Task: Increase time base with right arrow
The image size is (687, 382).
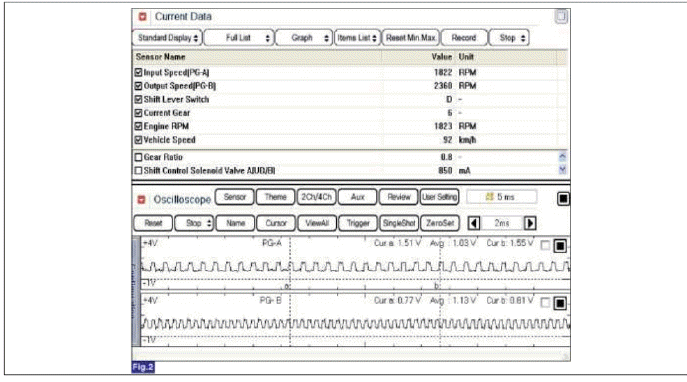Action: coord(530,223)
